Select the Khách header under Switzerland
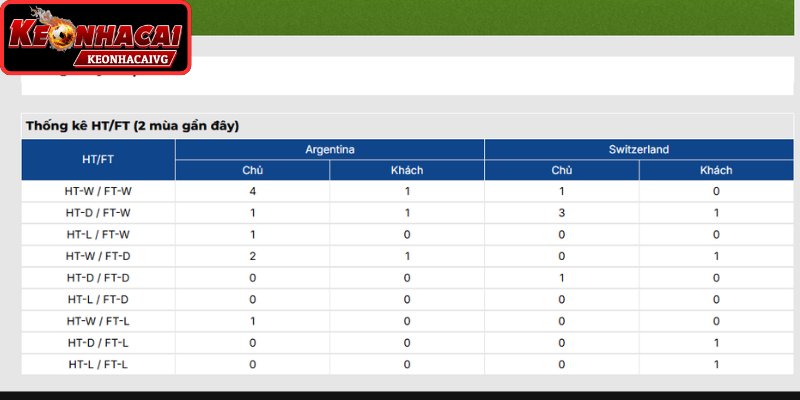 (716, 170)
